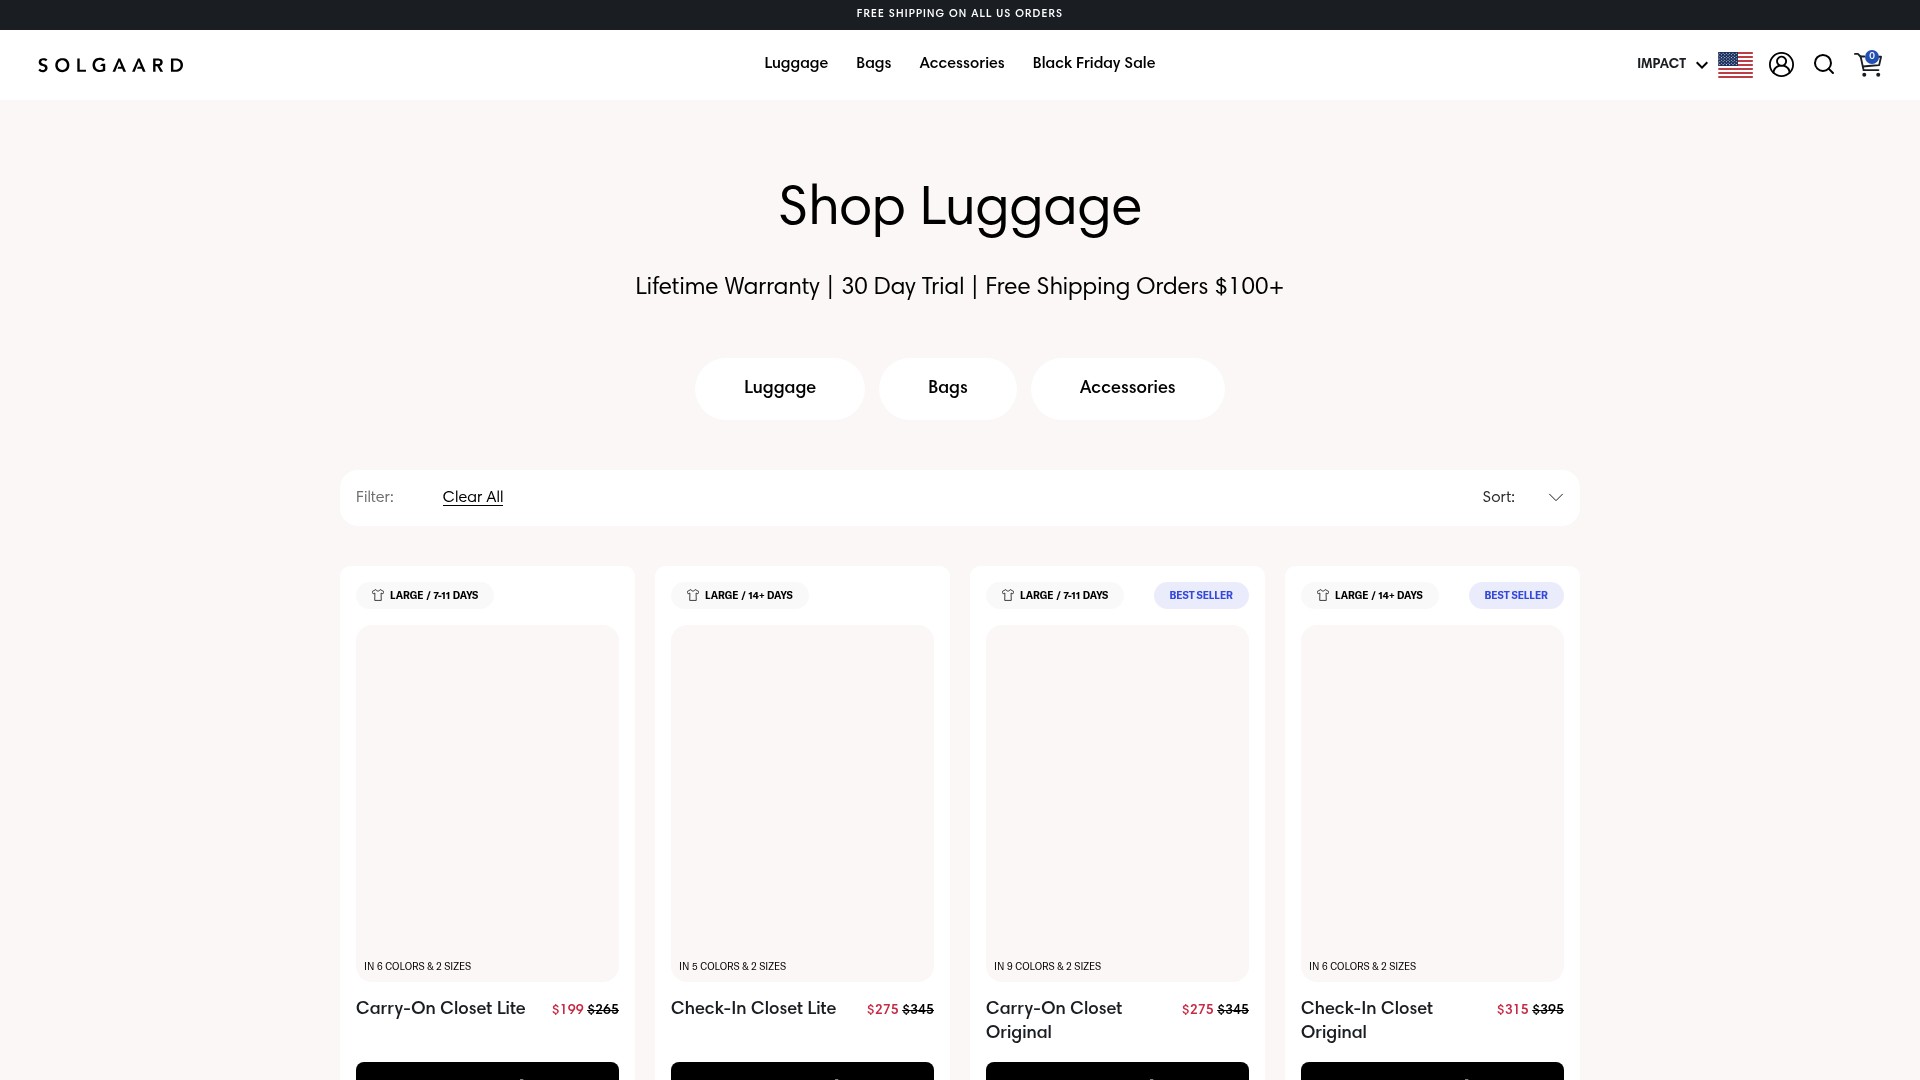The width and height of the screenshot is (1920, 1080).
Task: Open Check-In Closet Lite product title
Action: [754, 1008]
